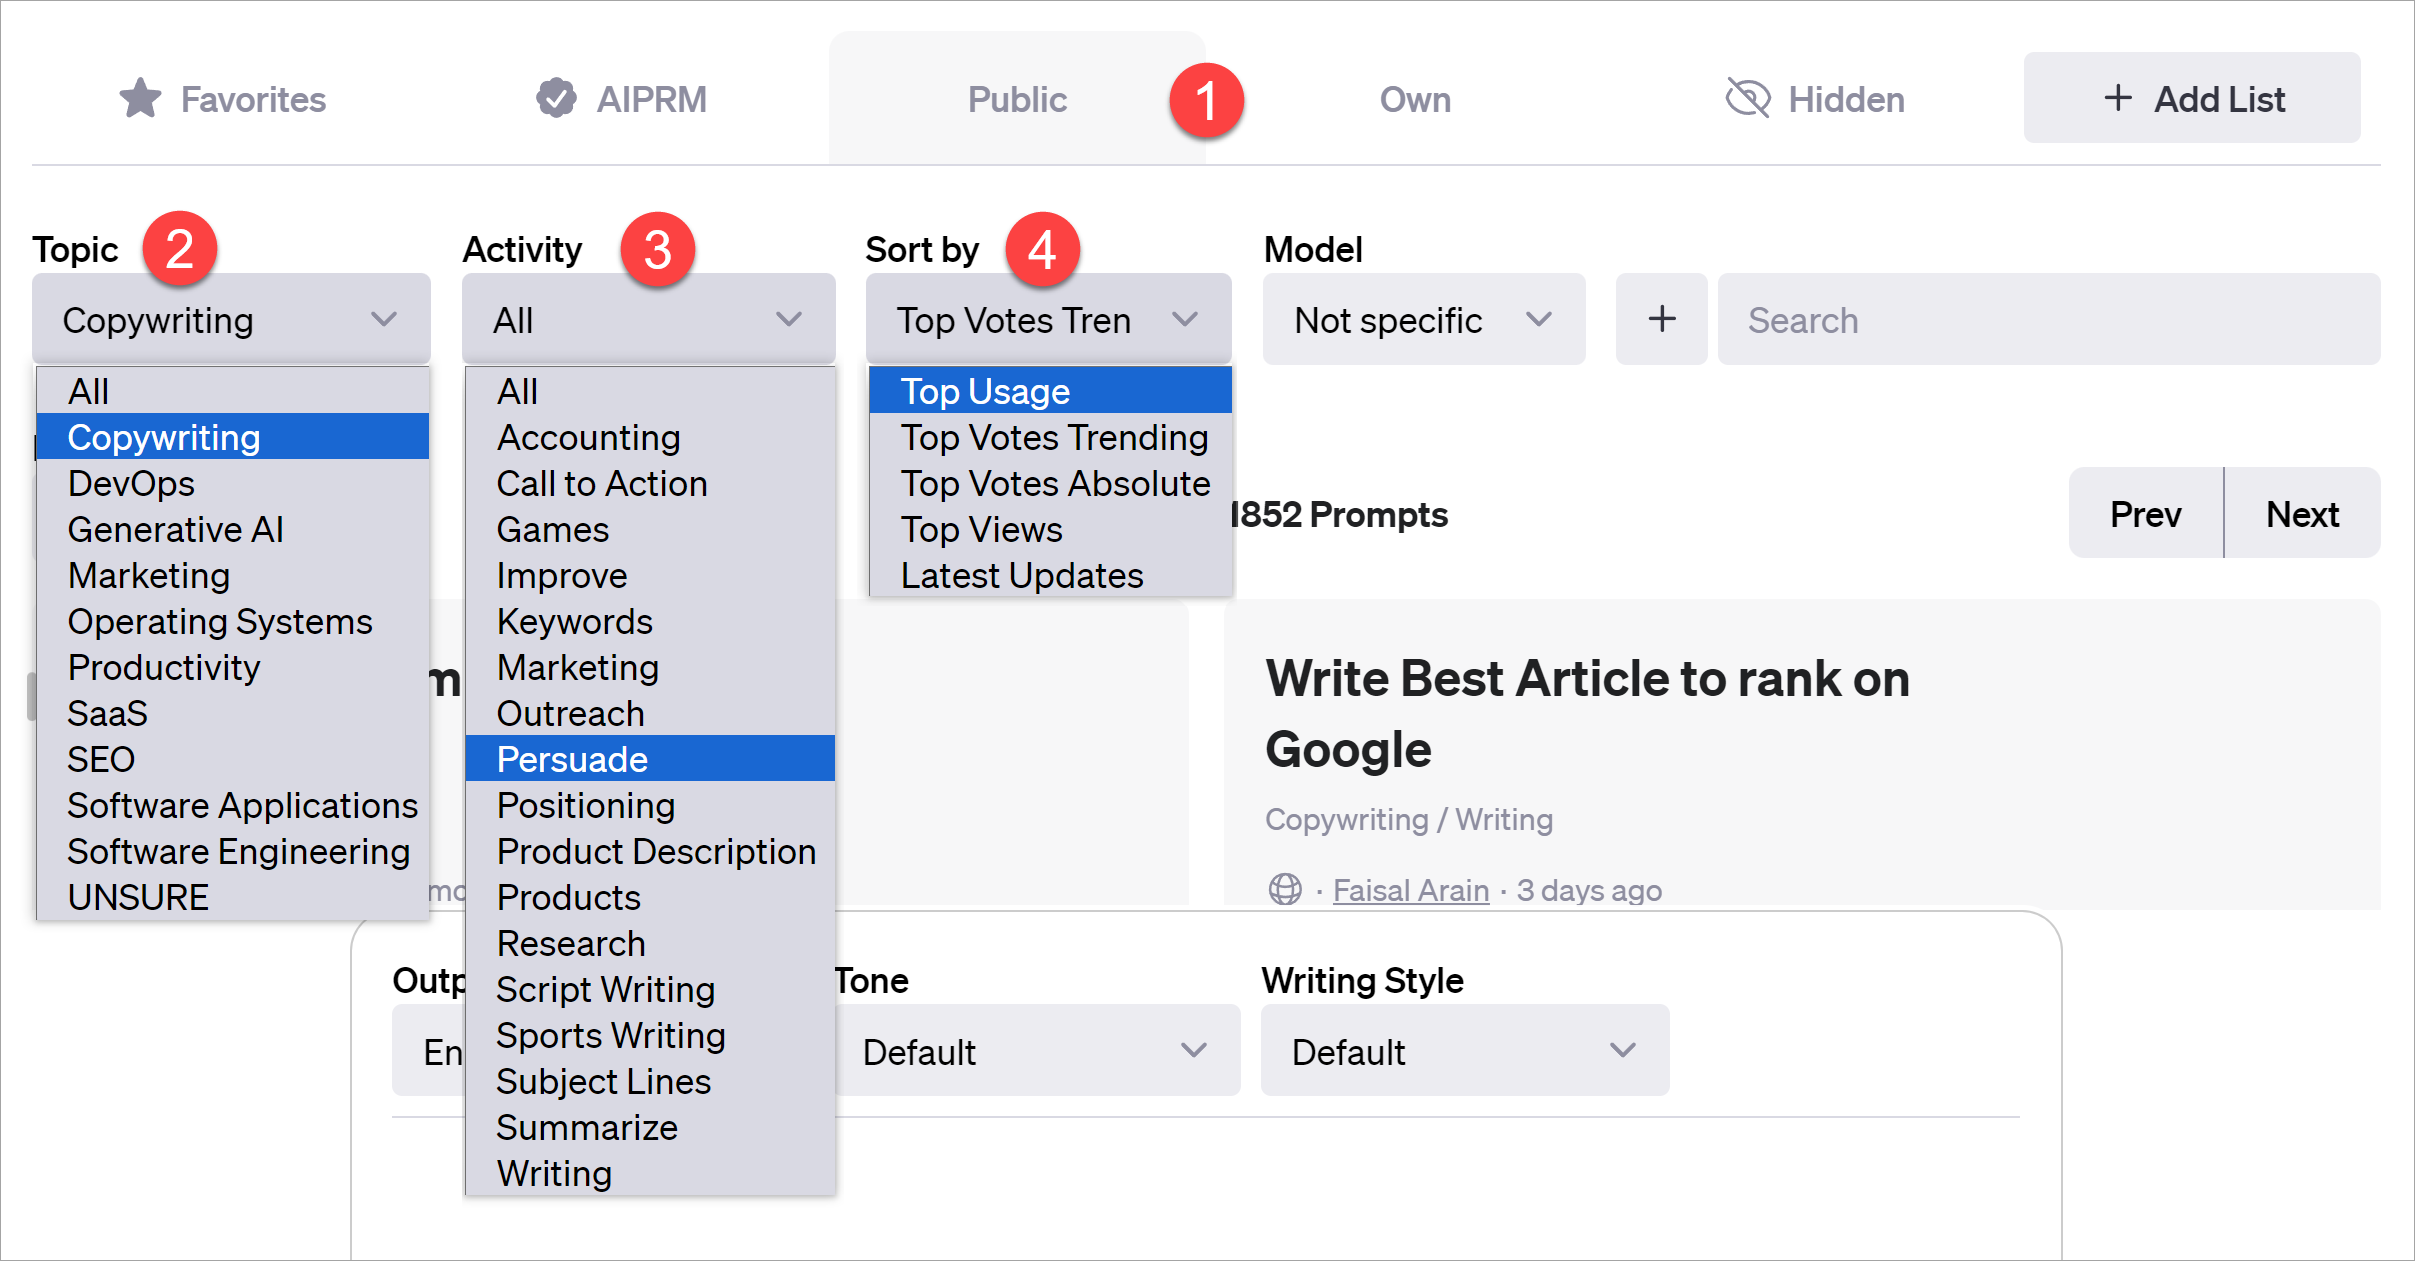This screenshot has height=1261, width=2415.
Task: Click the AIPRM verified badge icon
Action: point(556,98)
